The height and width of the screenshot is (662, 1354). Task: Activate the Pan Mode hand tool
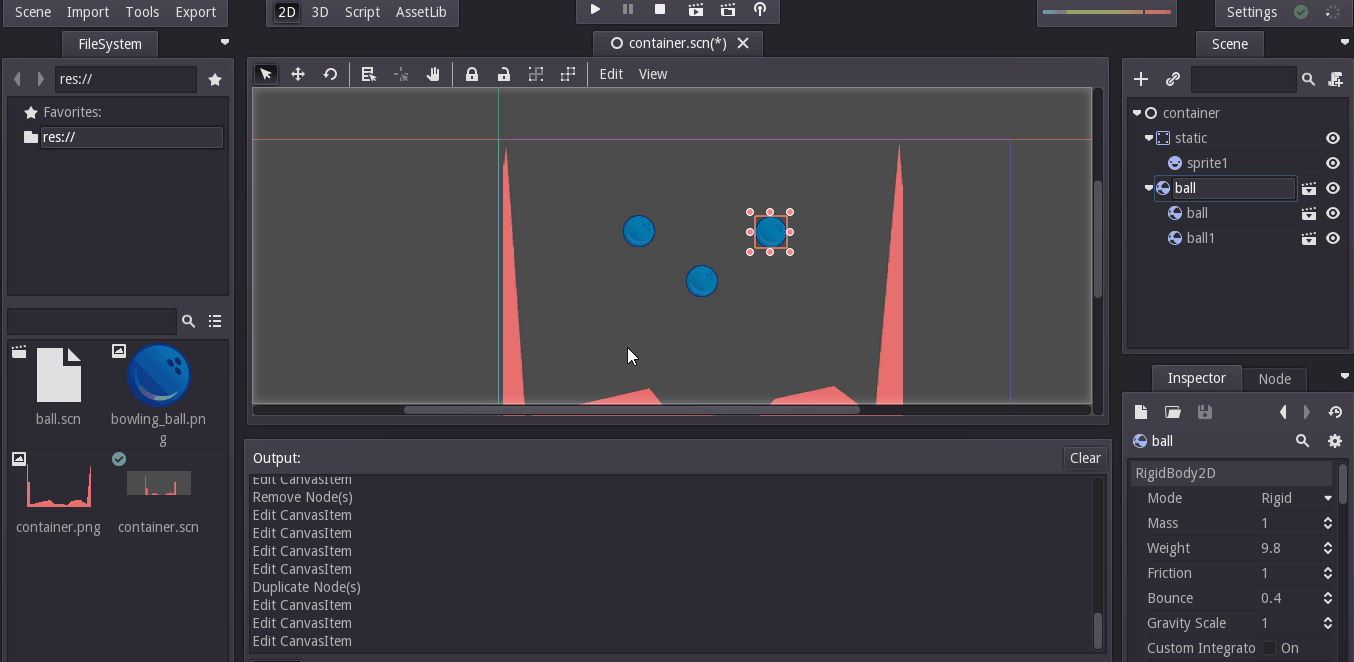point(433,74)
